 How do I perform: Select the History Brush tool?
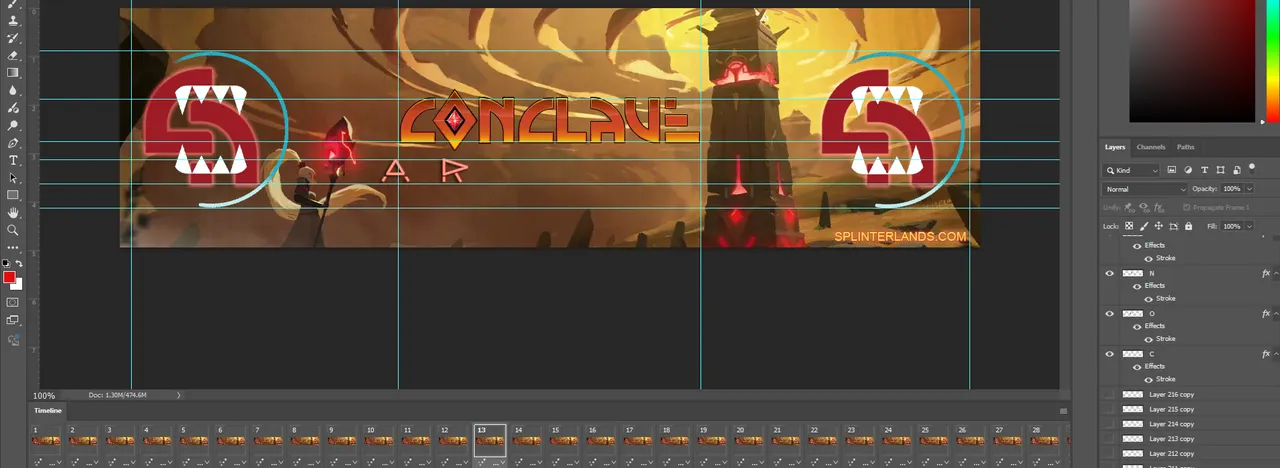coord(13,38)
